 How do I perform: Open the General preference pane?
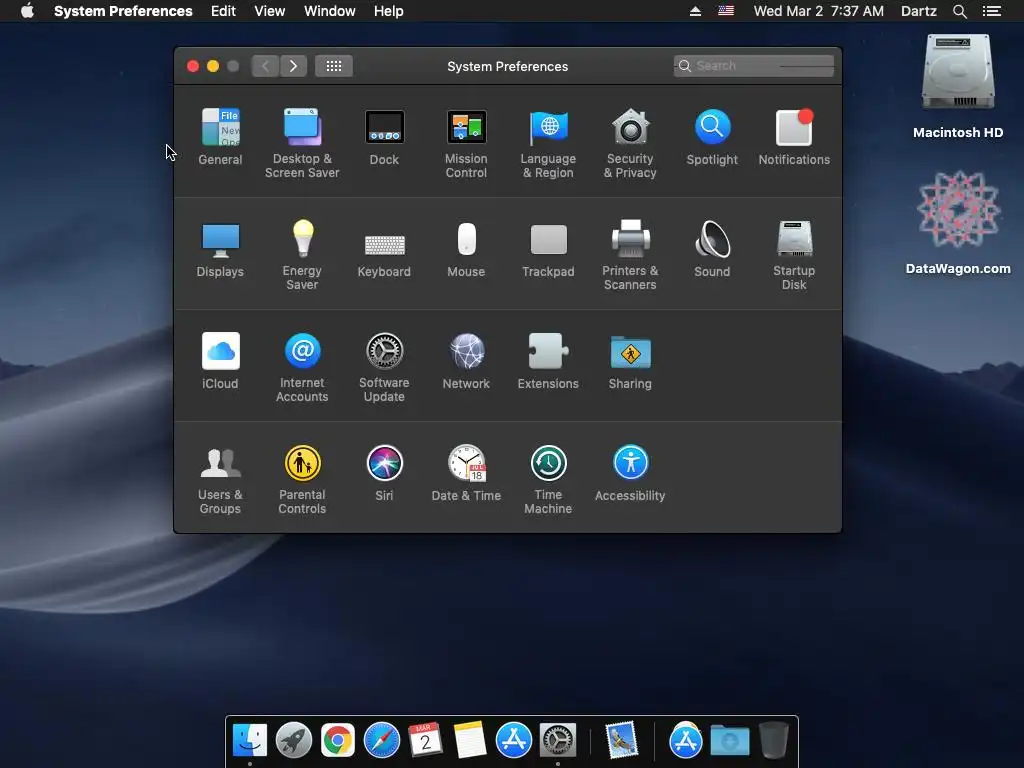[220, 136]
